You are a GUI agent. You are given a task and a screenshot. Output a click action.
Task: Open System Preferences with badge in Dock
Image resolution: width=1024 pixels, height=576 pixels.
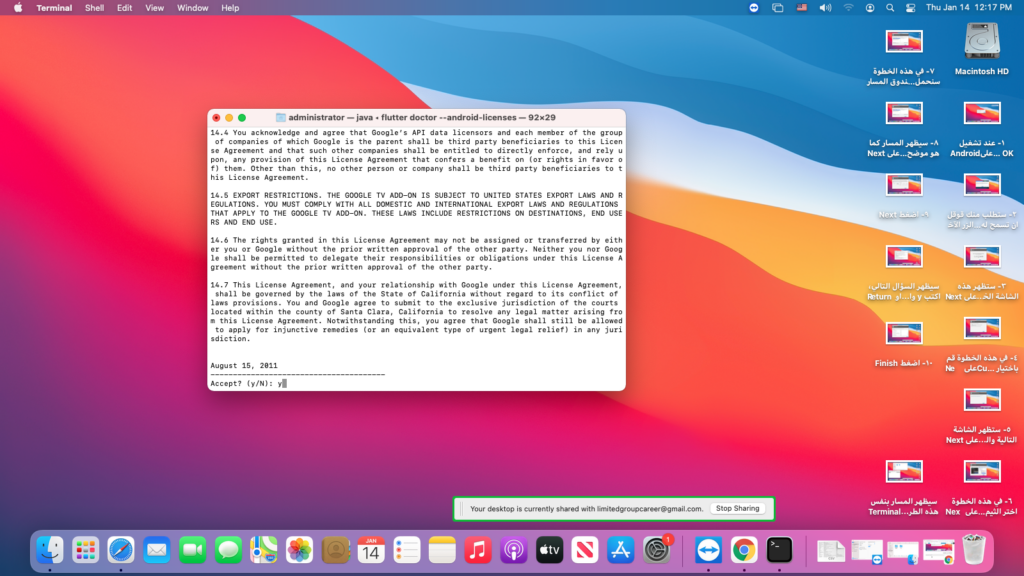pyautogui.click(x=656, y=550)
